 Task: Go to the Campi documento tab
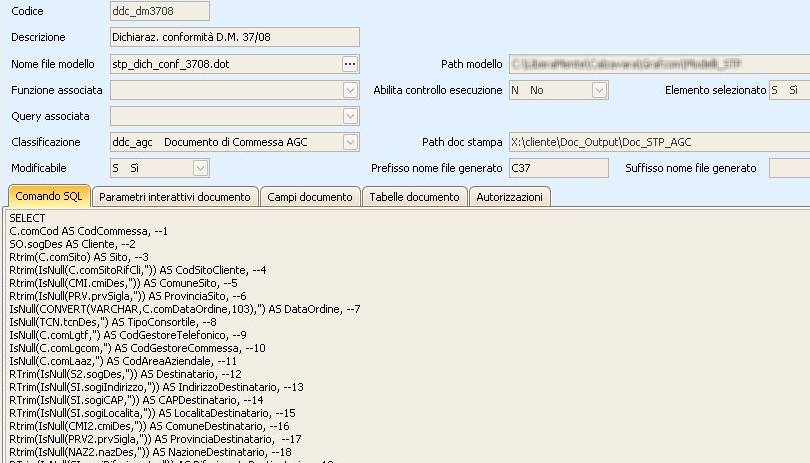click(310, 197)
